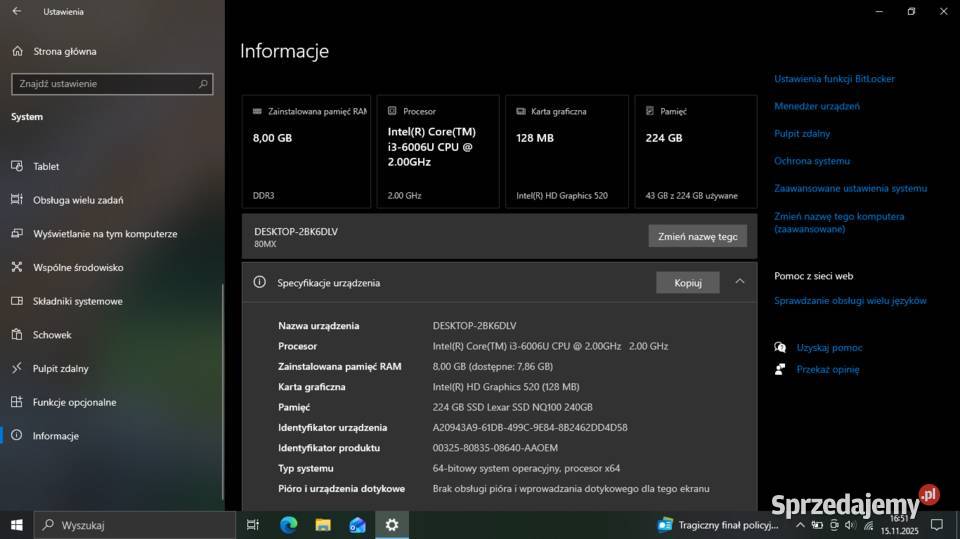
Task: Select the device ID value A20943A9-61DB-499C-9E84-8B2462DD4D58
Action: pyautogui.click(x=530, y=428)
